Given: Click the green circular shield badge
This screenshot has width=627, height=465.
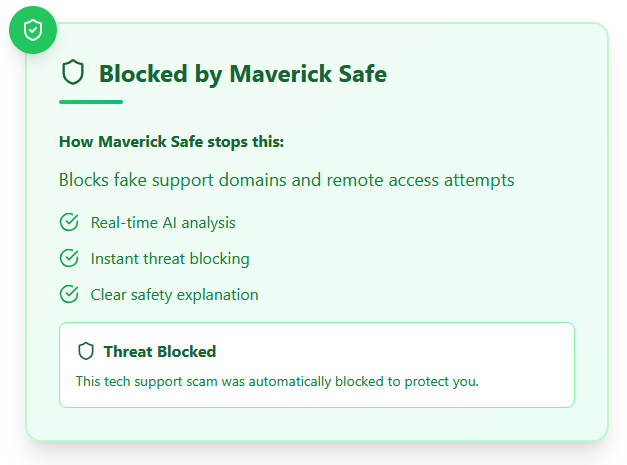Looking at the screenshot, I should (33, 30).
